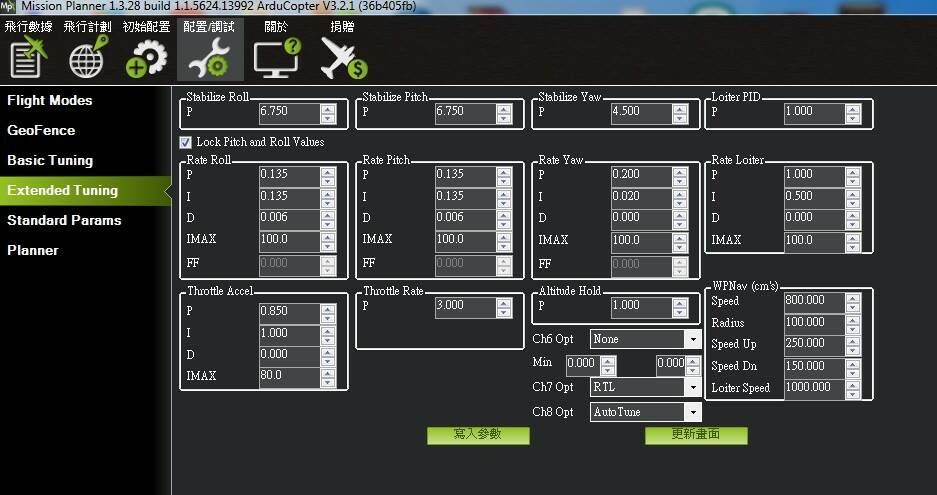Click the Loiter PID P value field
Viewport: 937px width, 495px height.
coord(814,113)
